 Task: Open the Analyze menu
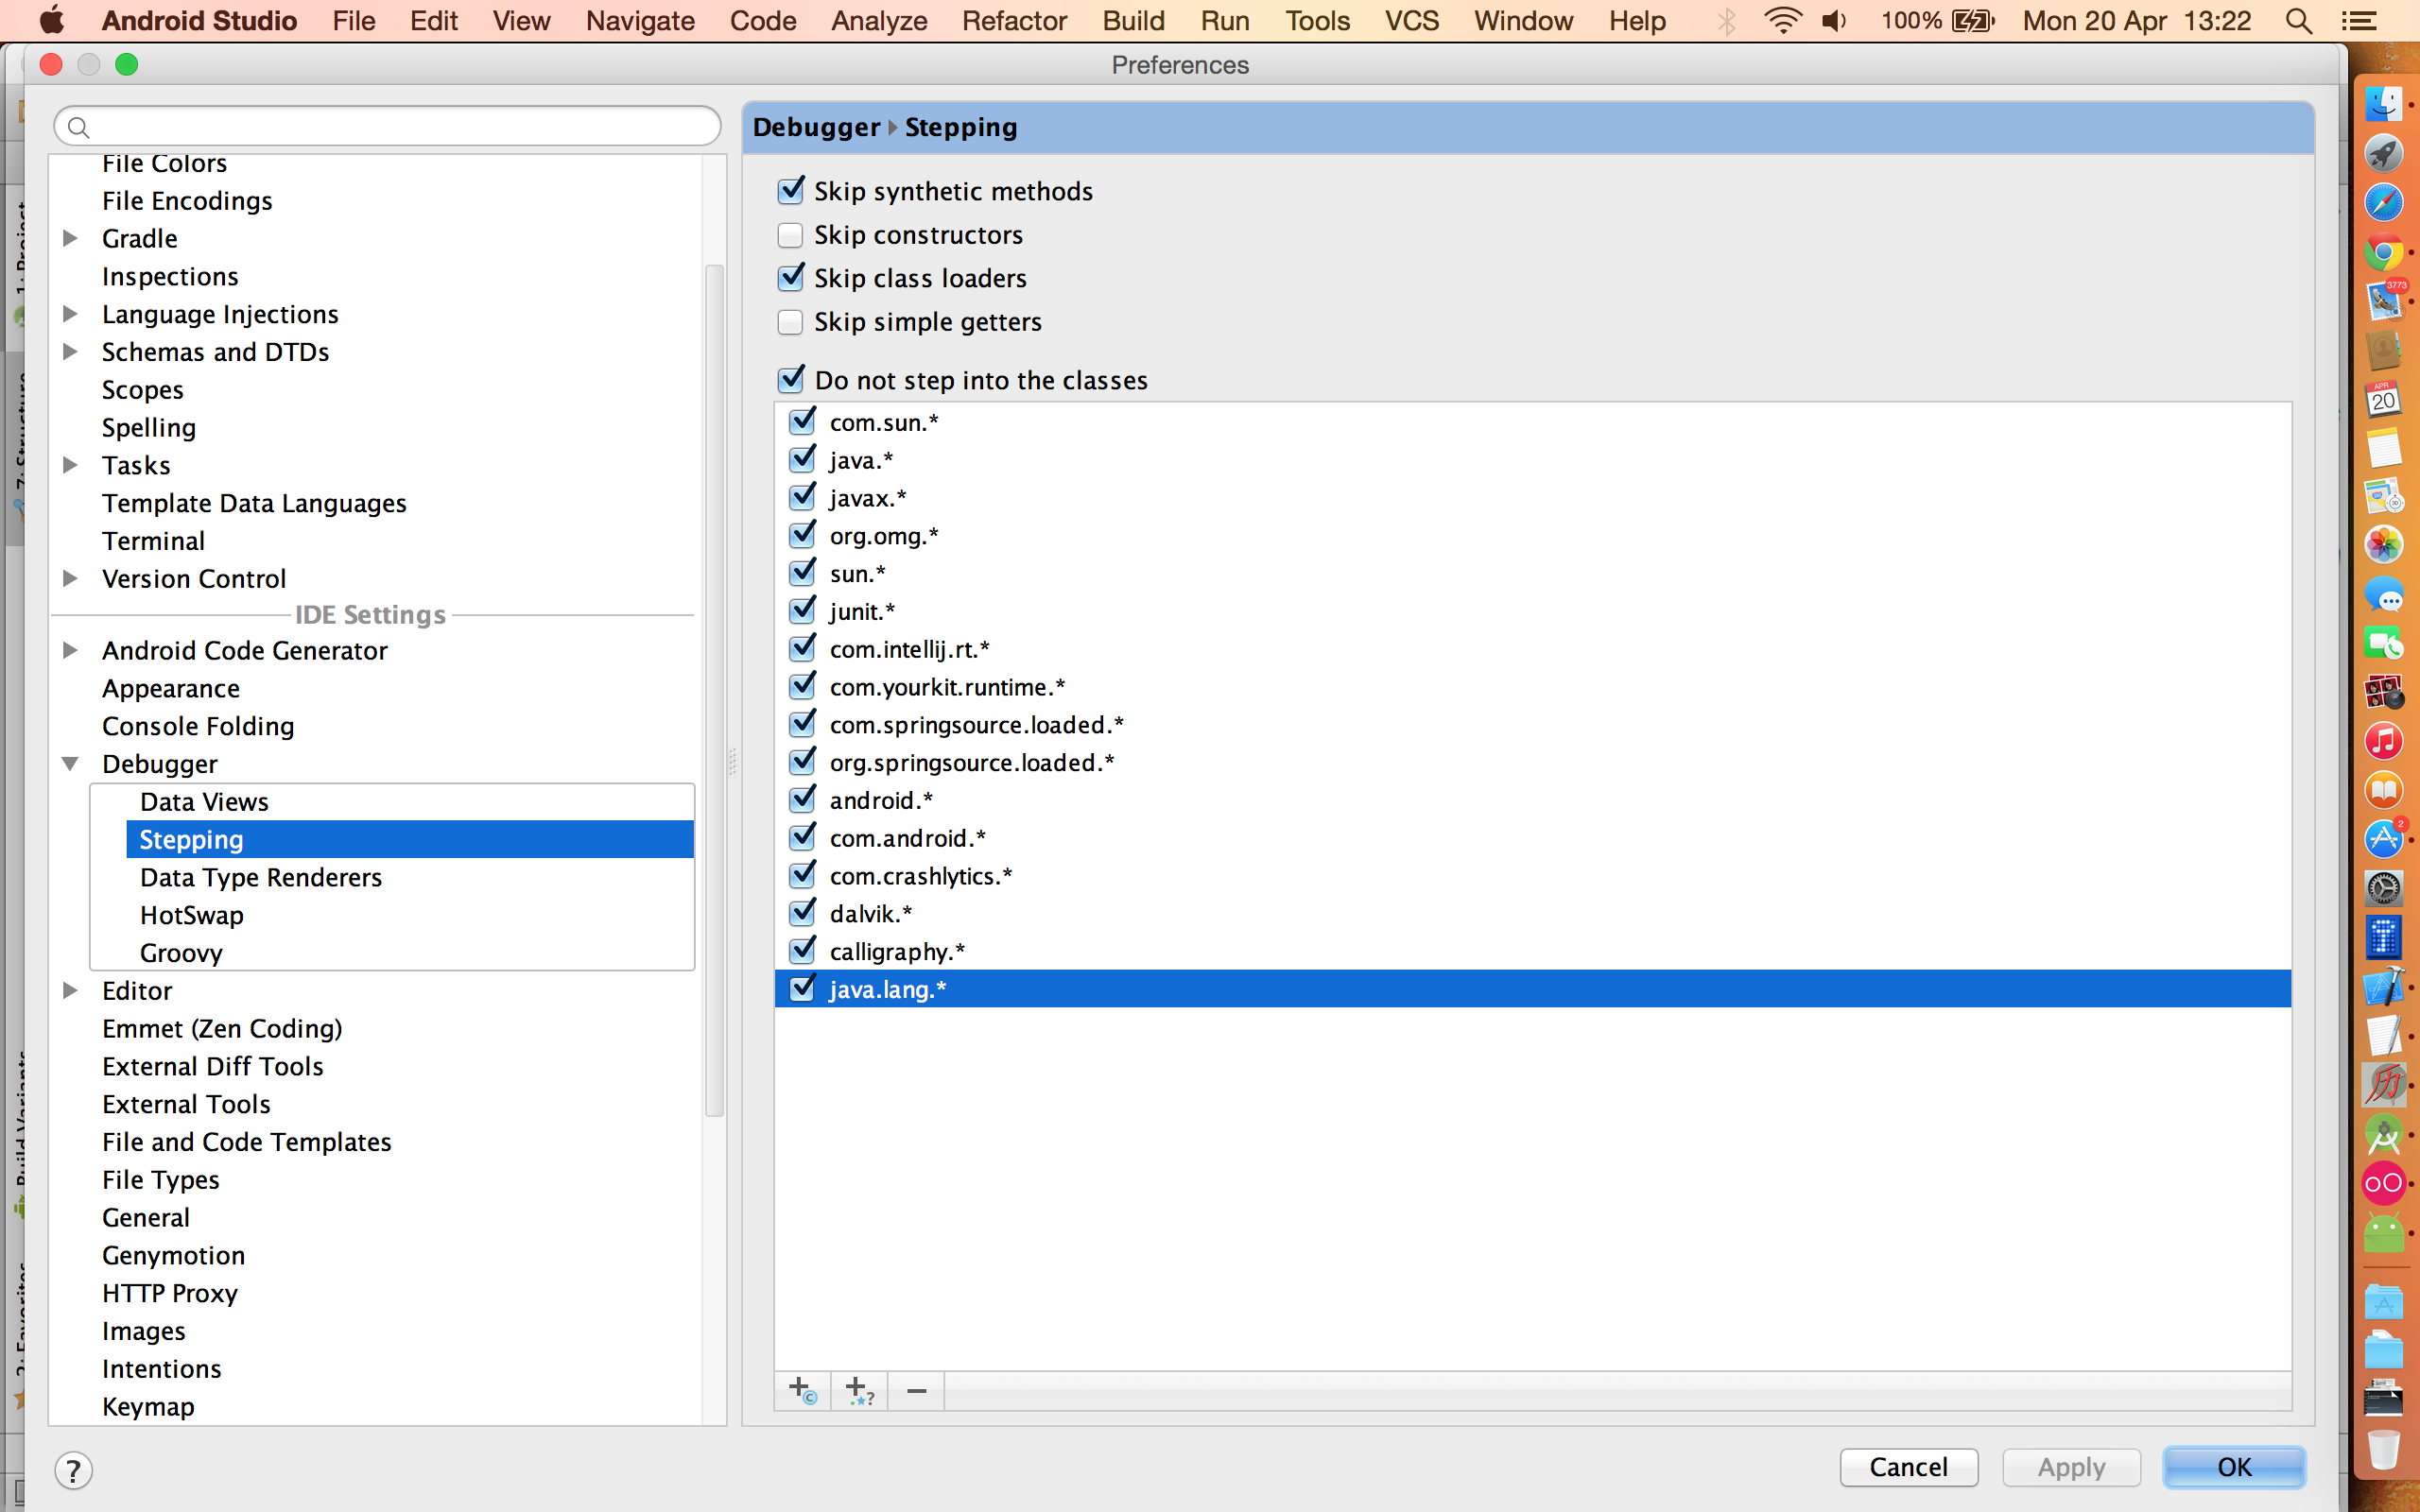(x=879, y=21)
